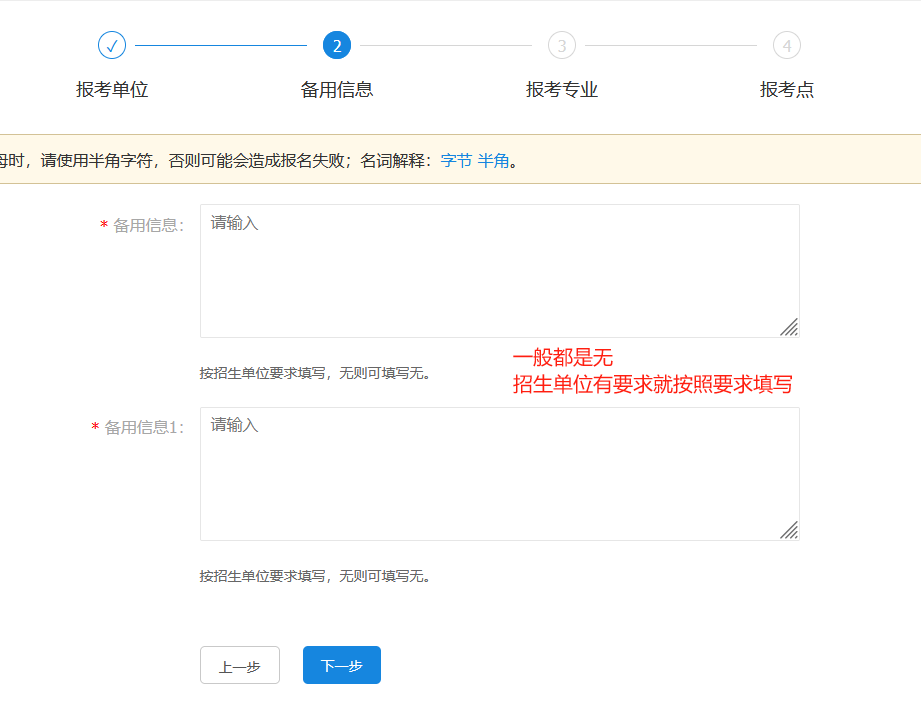Click the hint text below the 备用信息 box
Screen dimensions: 921x716
315,374
